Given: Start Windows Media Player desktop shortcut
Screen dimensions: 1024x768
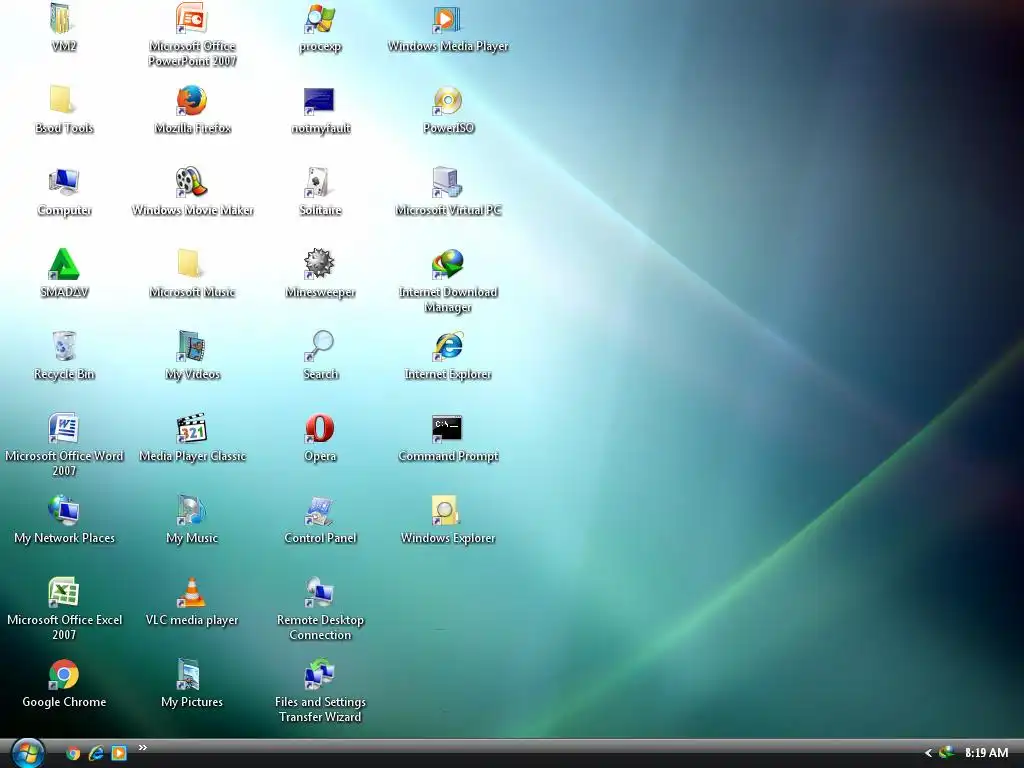Looking at the screenshot, I should pos(448,18).
